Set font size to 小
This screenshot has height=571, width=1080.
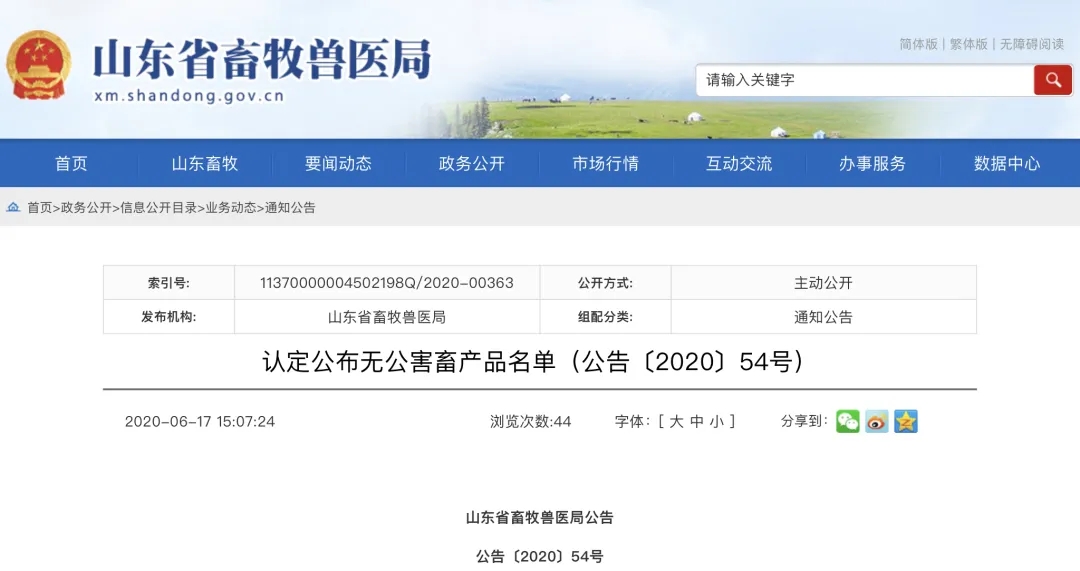click(717, 422)
